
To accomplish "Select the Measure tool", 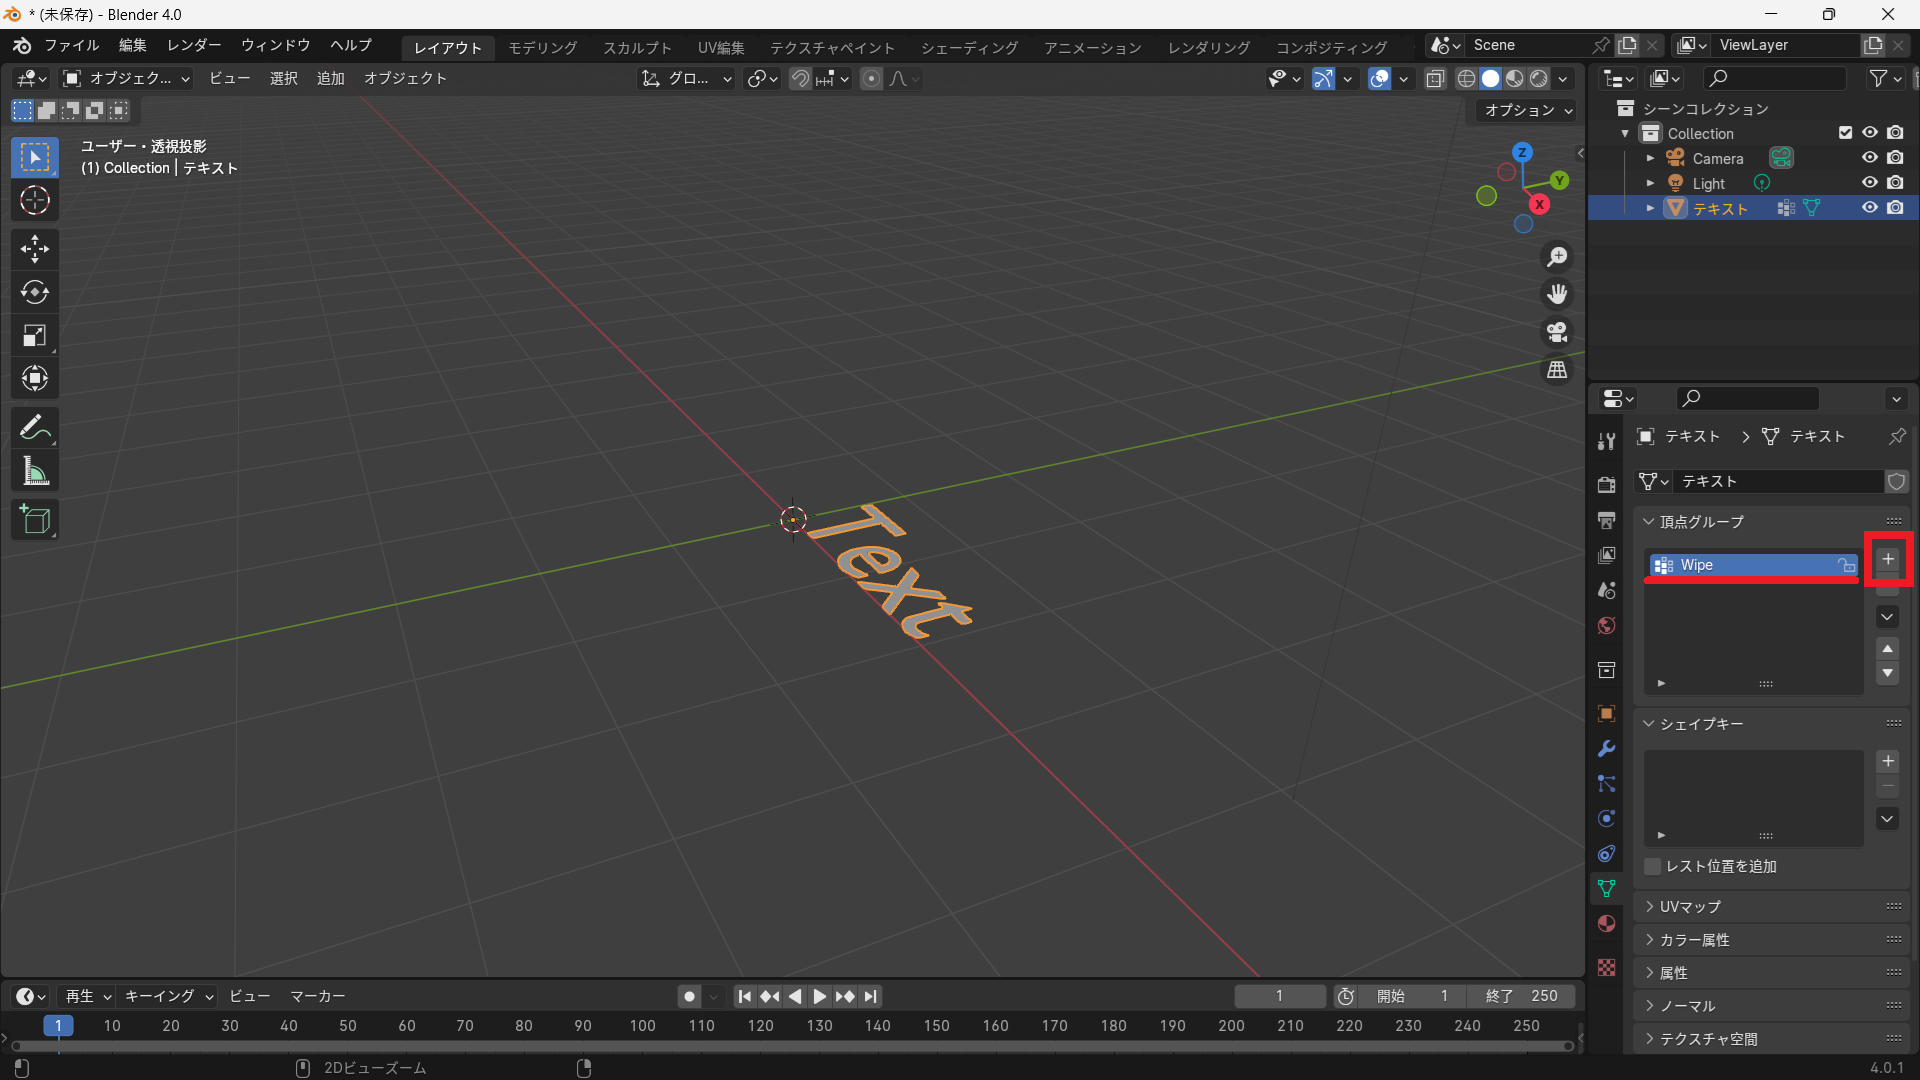I will pyautogui.click(x=35, y=472).
